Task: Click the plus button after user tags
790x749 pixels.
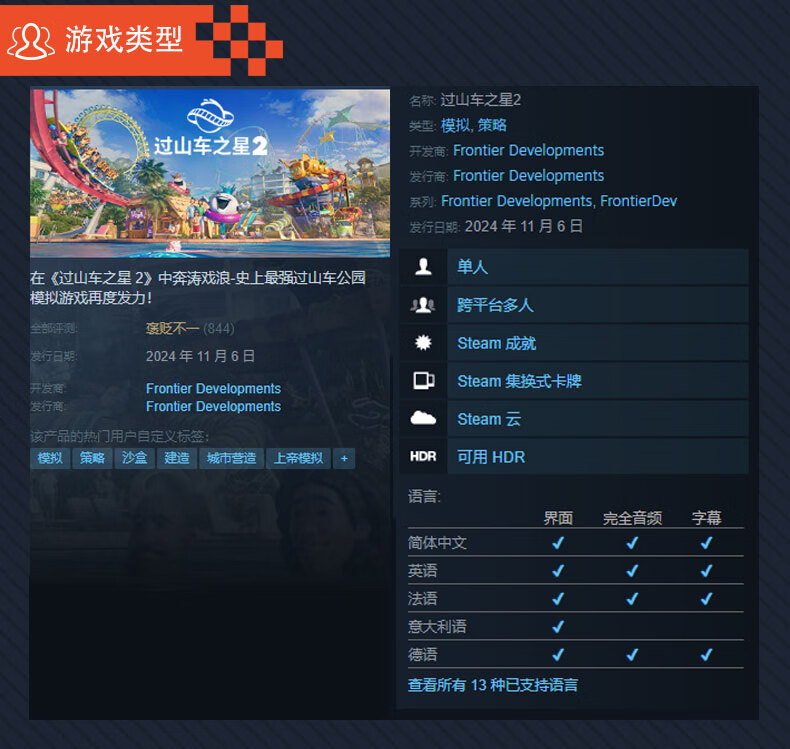Action: coord(344,458)
